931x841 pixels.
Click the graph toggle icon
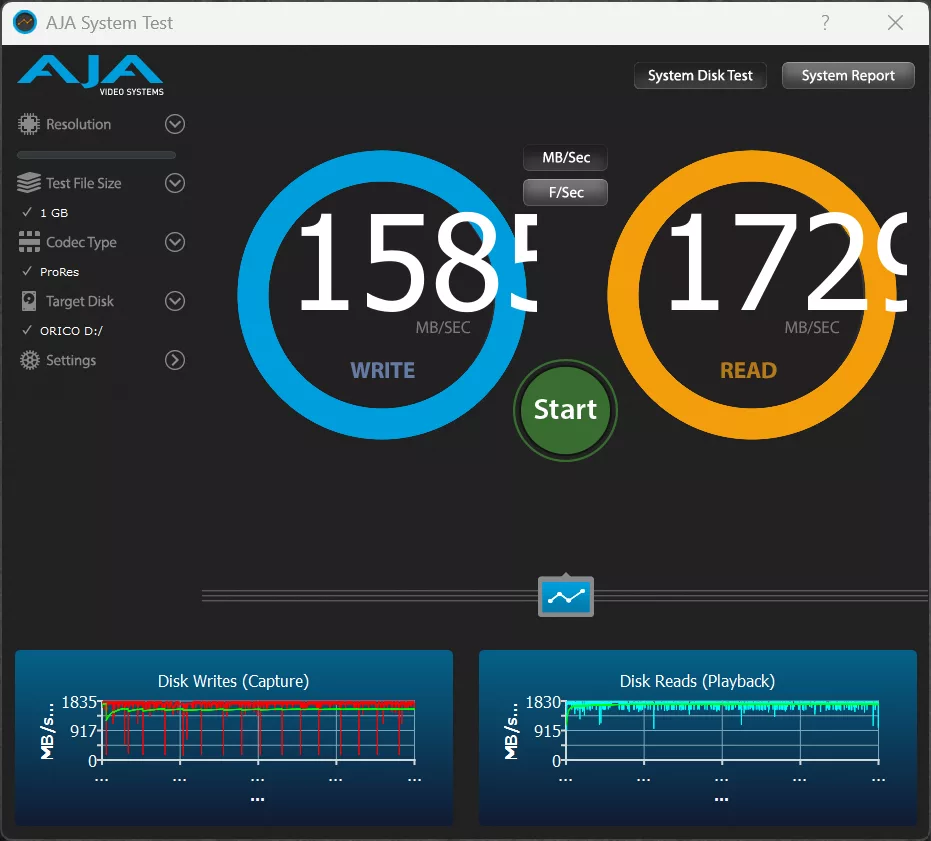pos(566,597)
